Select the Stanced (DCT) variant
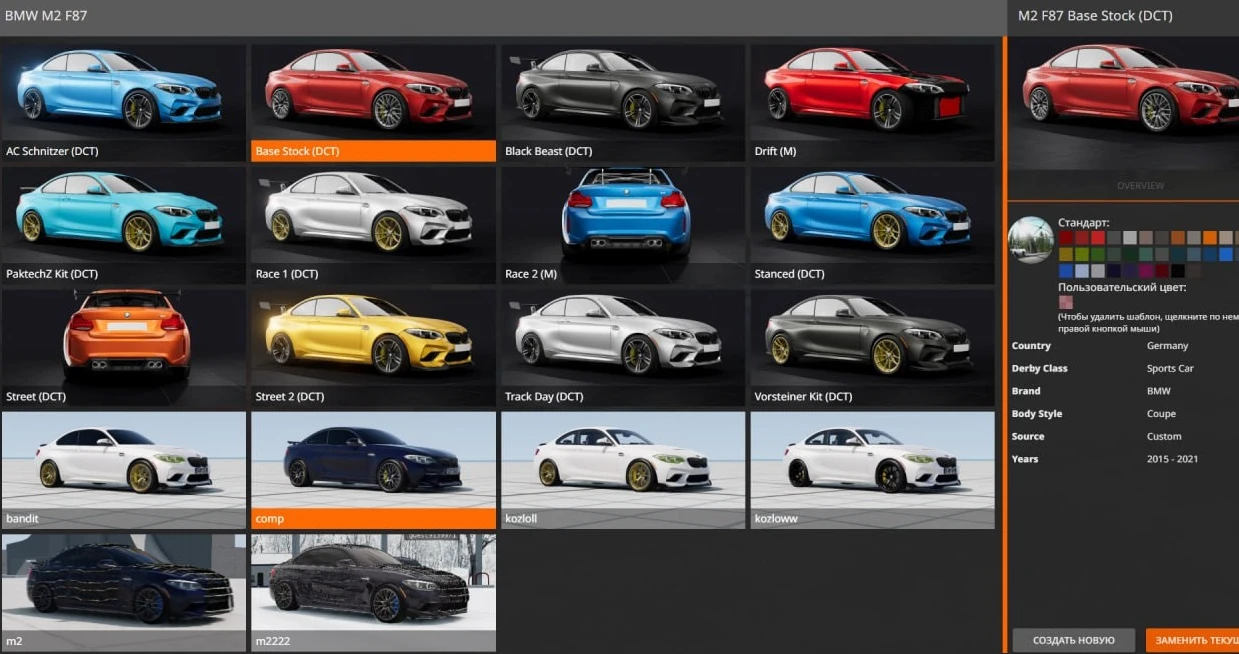 (870, 218)
